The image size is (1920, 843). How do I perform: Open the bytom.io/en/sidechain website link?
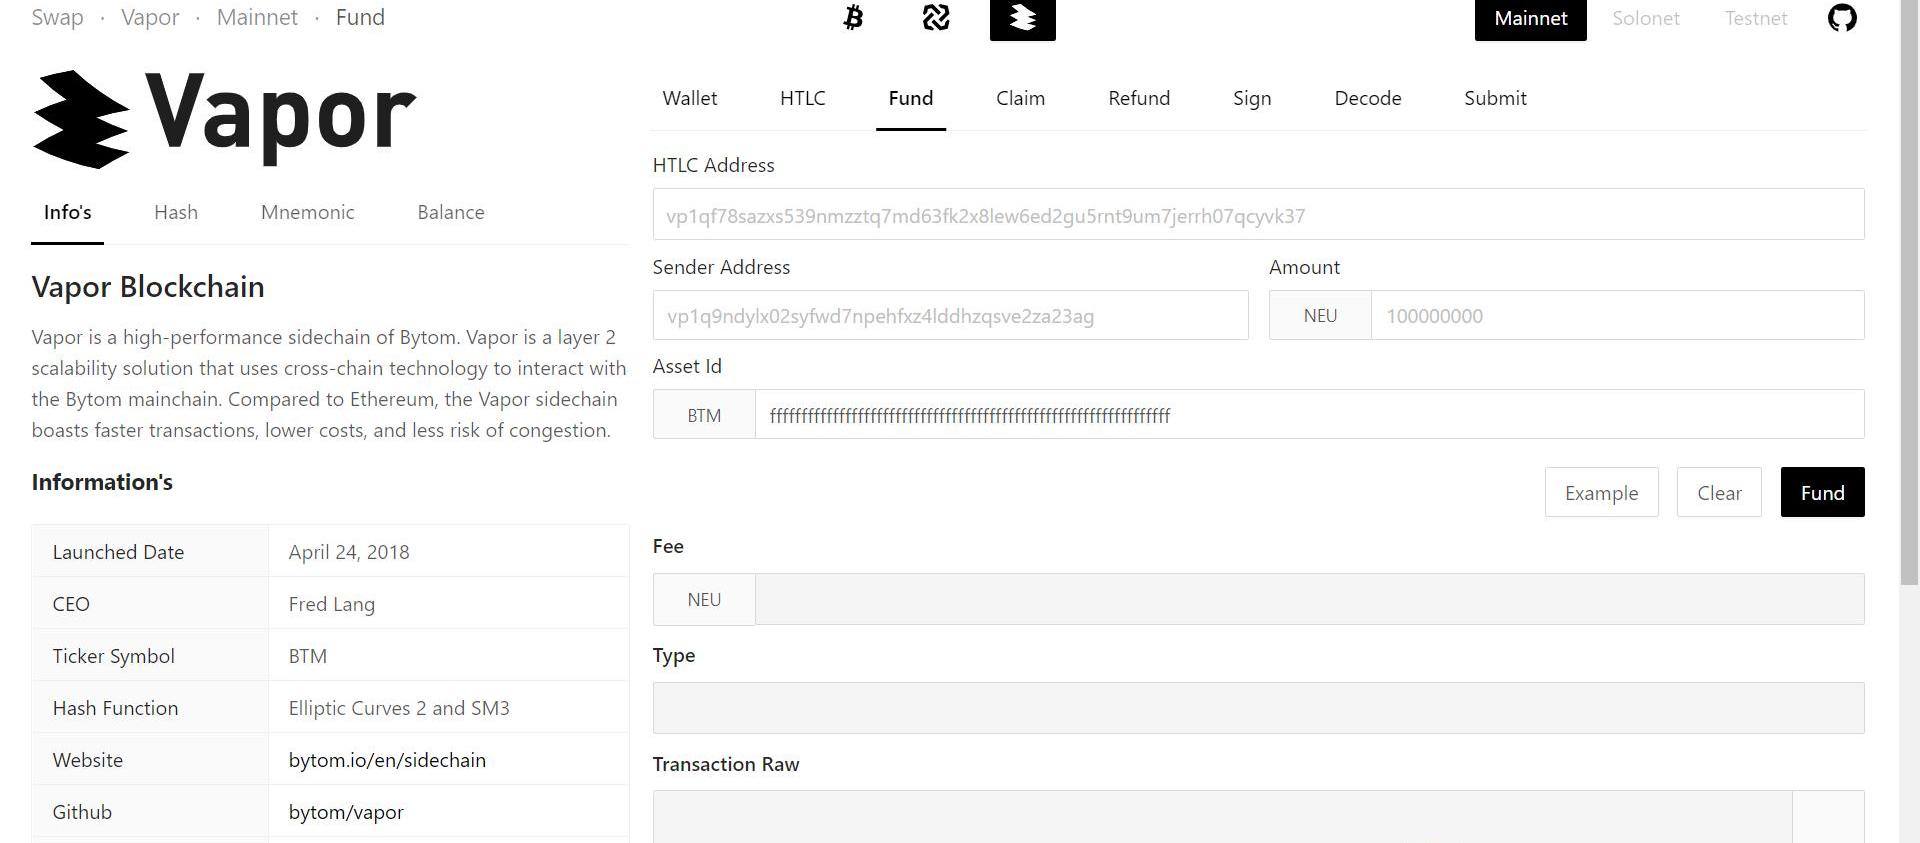[387, 760]
